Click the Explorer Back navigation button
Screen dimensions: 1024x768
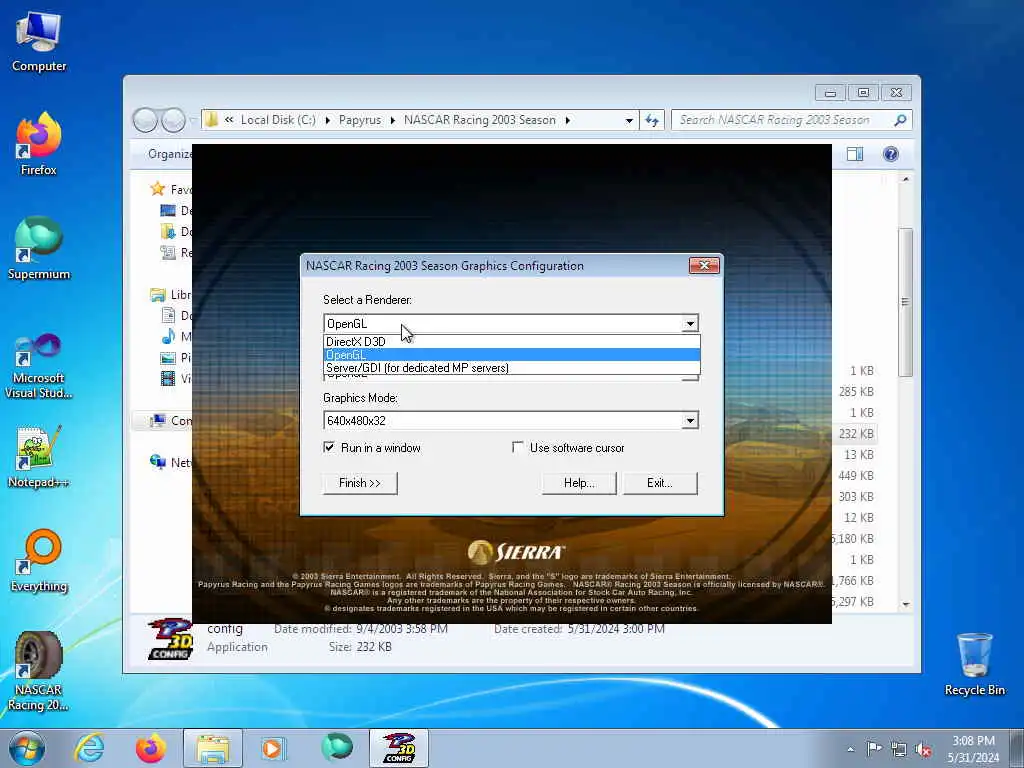click(x=145, y=120)
